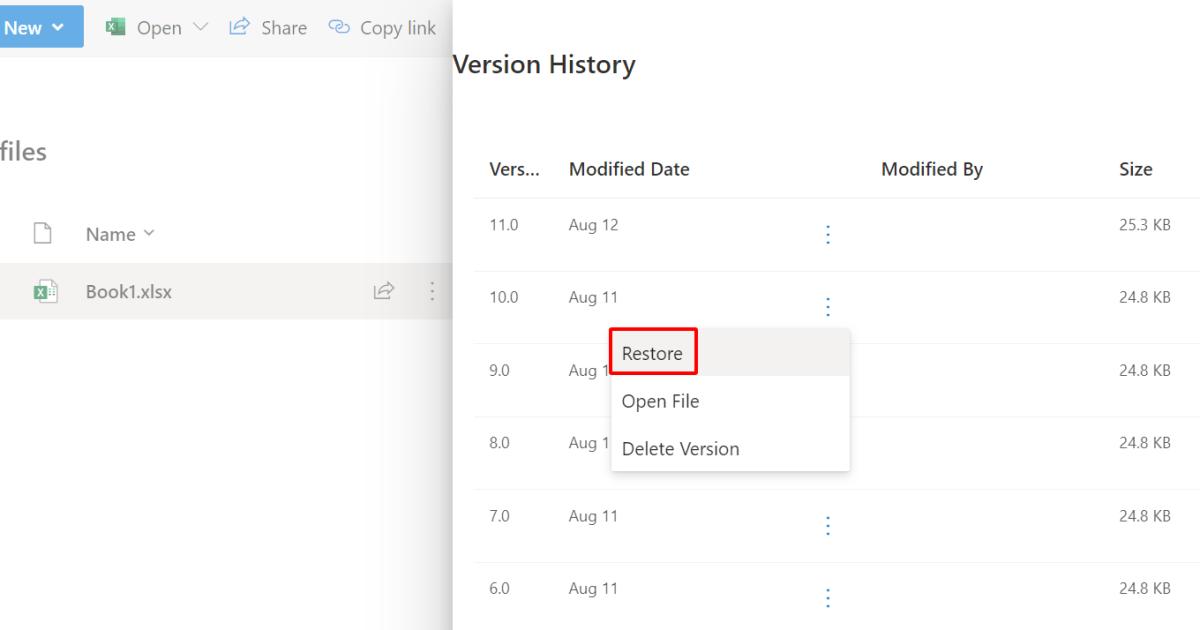
Task: Expand the New button dropdown
Action: coord(57,28)
